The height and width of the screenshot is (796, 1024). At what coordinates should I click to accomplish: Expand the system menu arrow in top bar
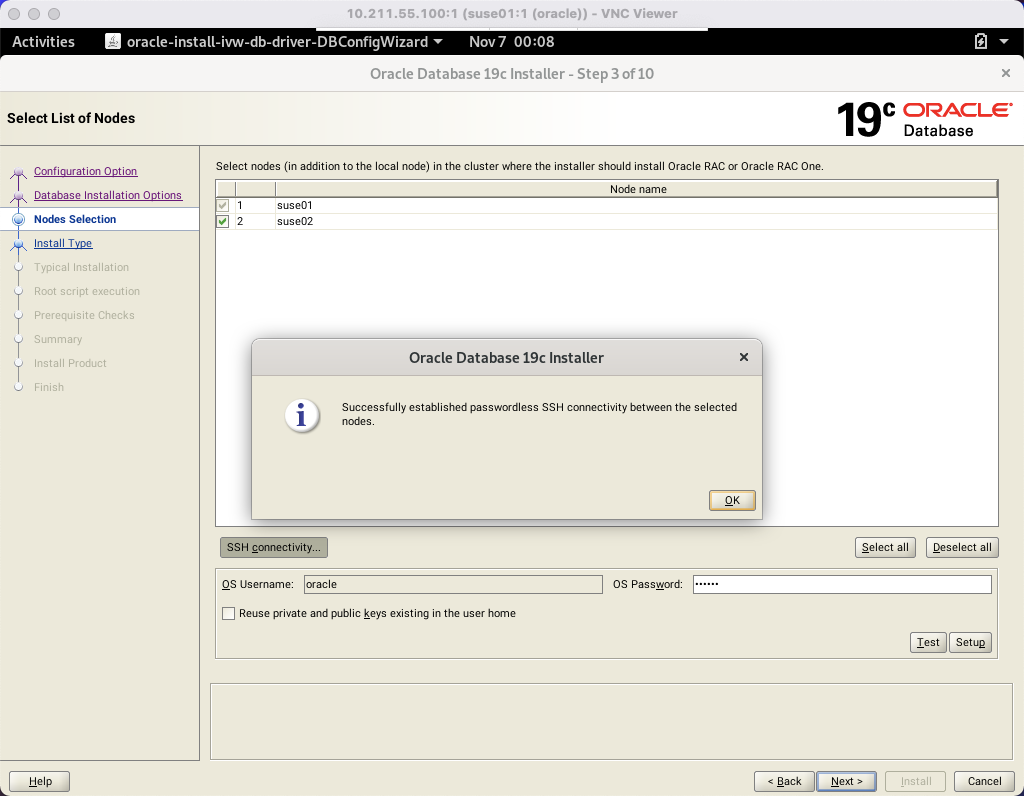(x=1004, y=42)
